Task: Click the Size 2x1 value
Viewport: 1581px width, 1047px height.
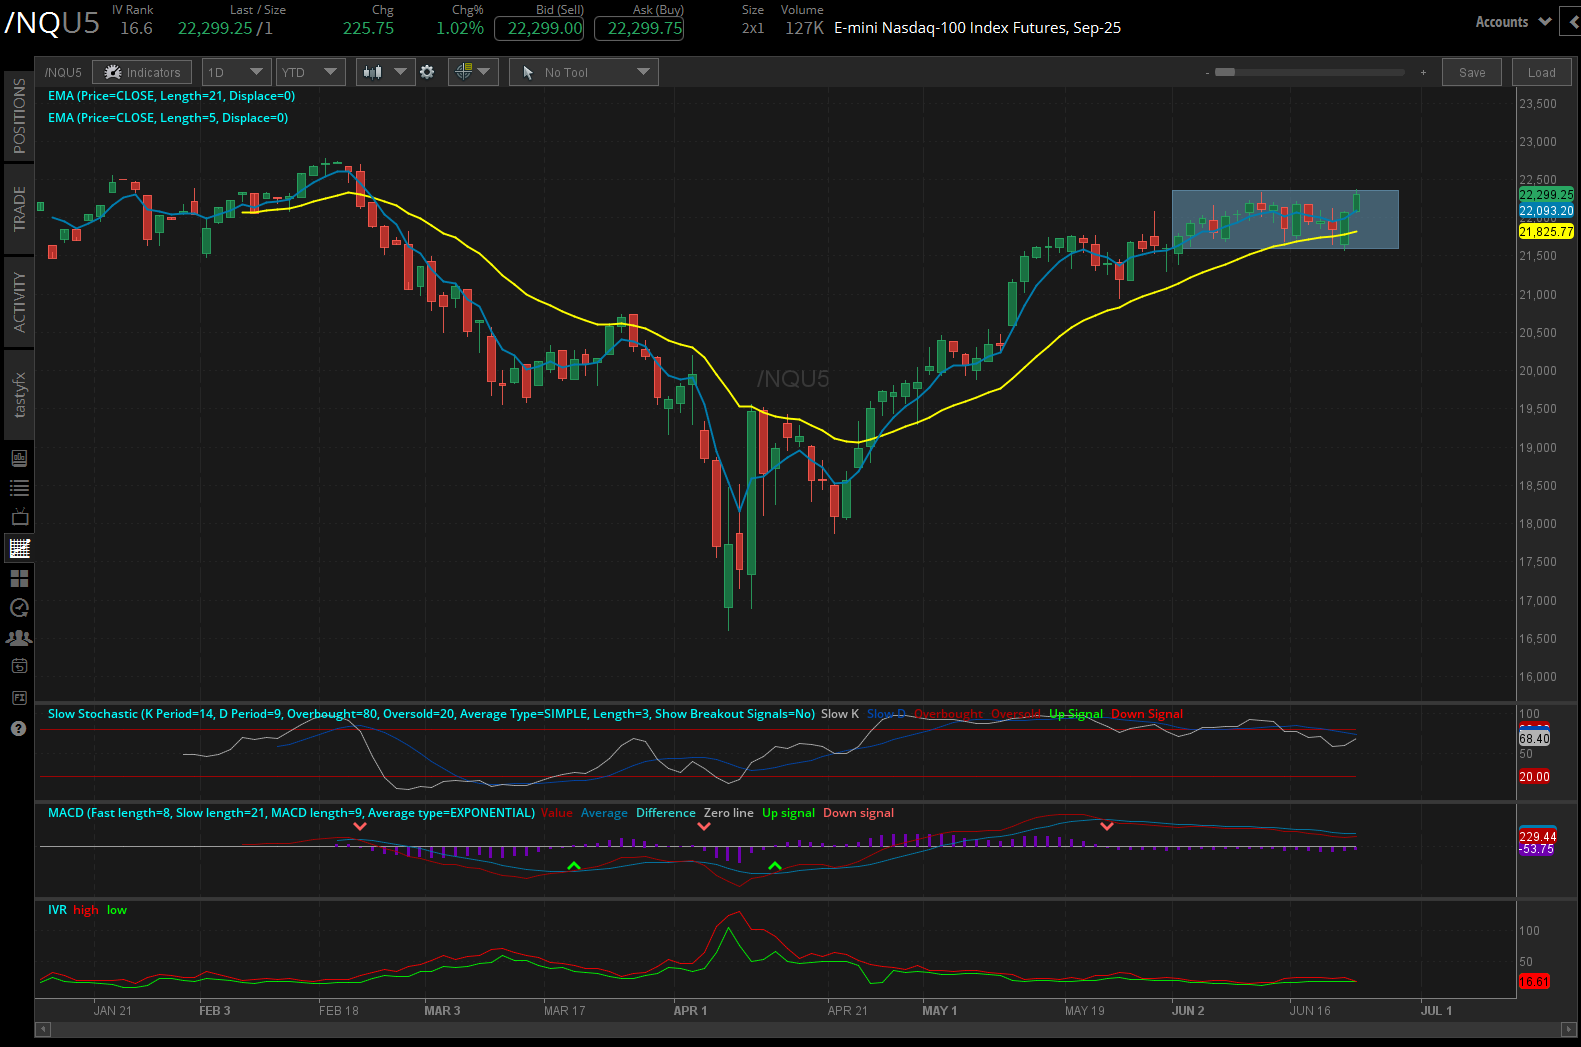Action: [753, 28]
